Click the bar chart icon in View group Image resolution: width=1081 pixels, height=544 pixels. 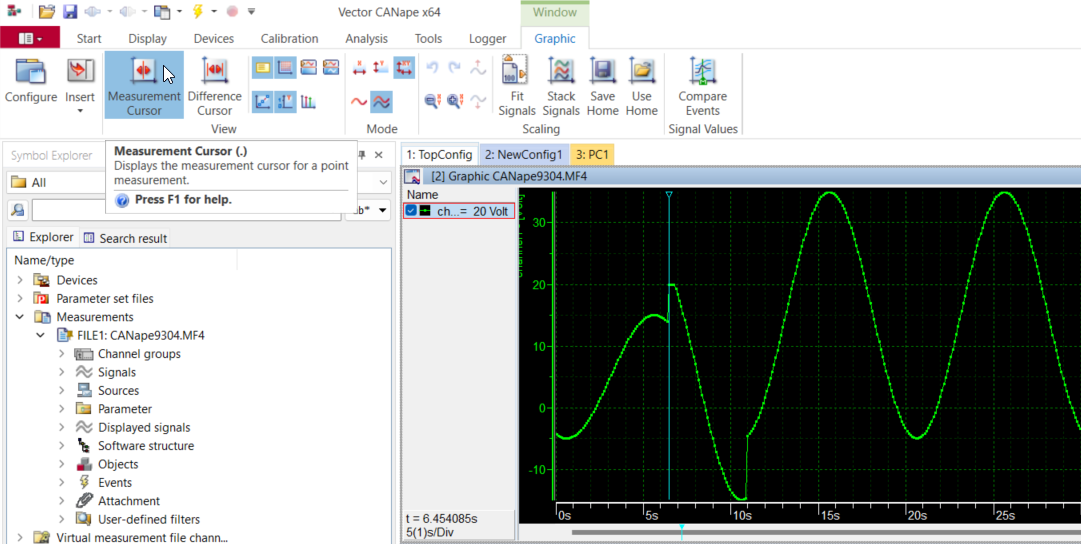[x=308, y=102]
